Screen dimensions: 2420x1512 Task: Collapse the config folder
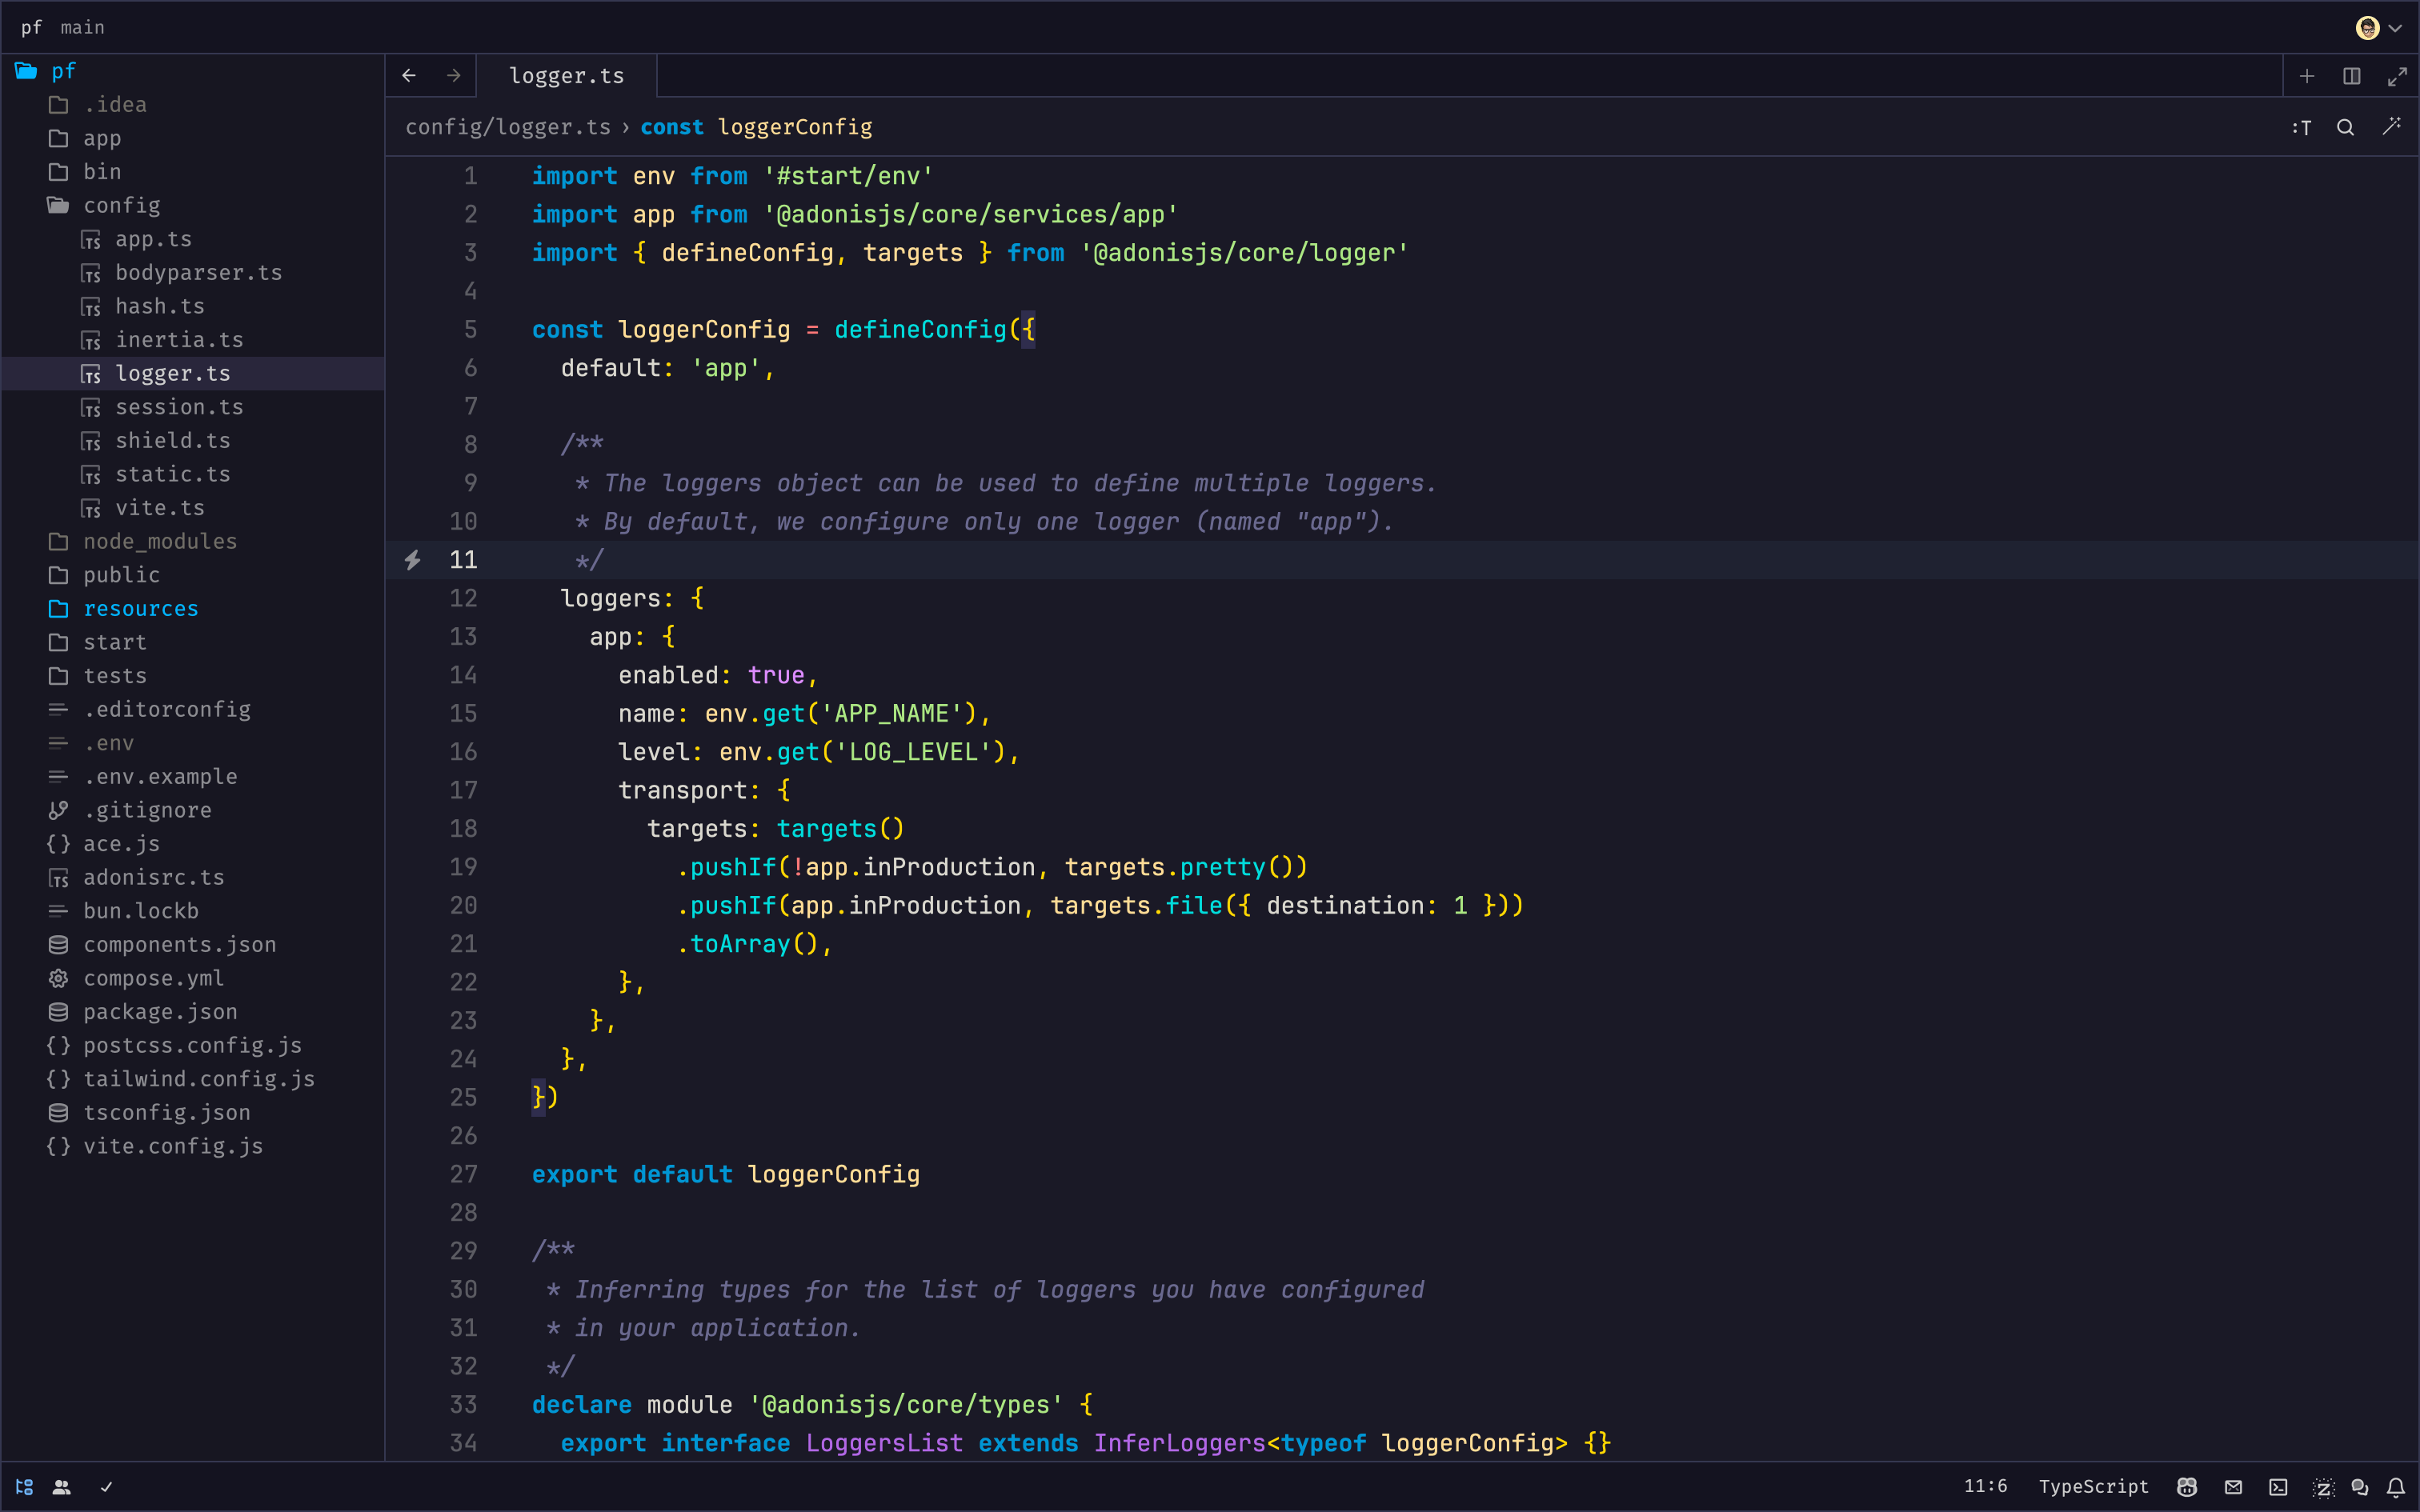121,205
